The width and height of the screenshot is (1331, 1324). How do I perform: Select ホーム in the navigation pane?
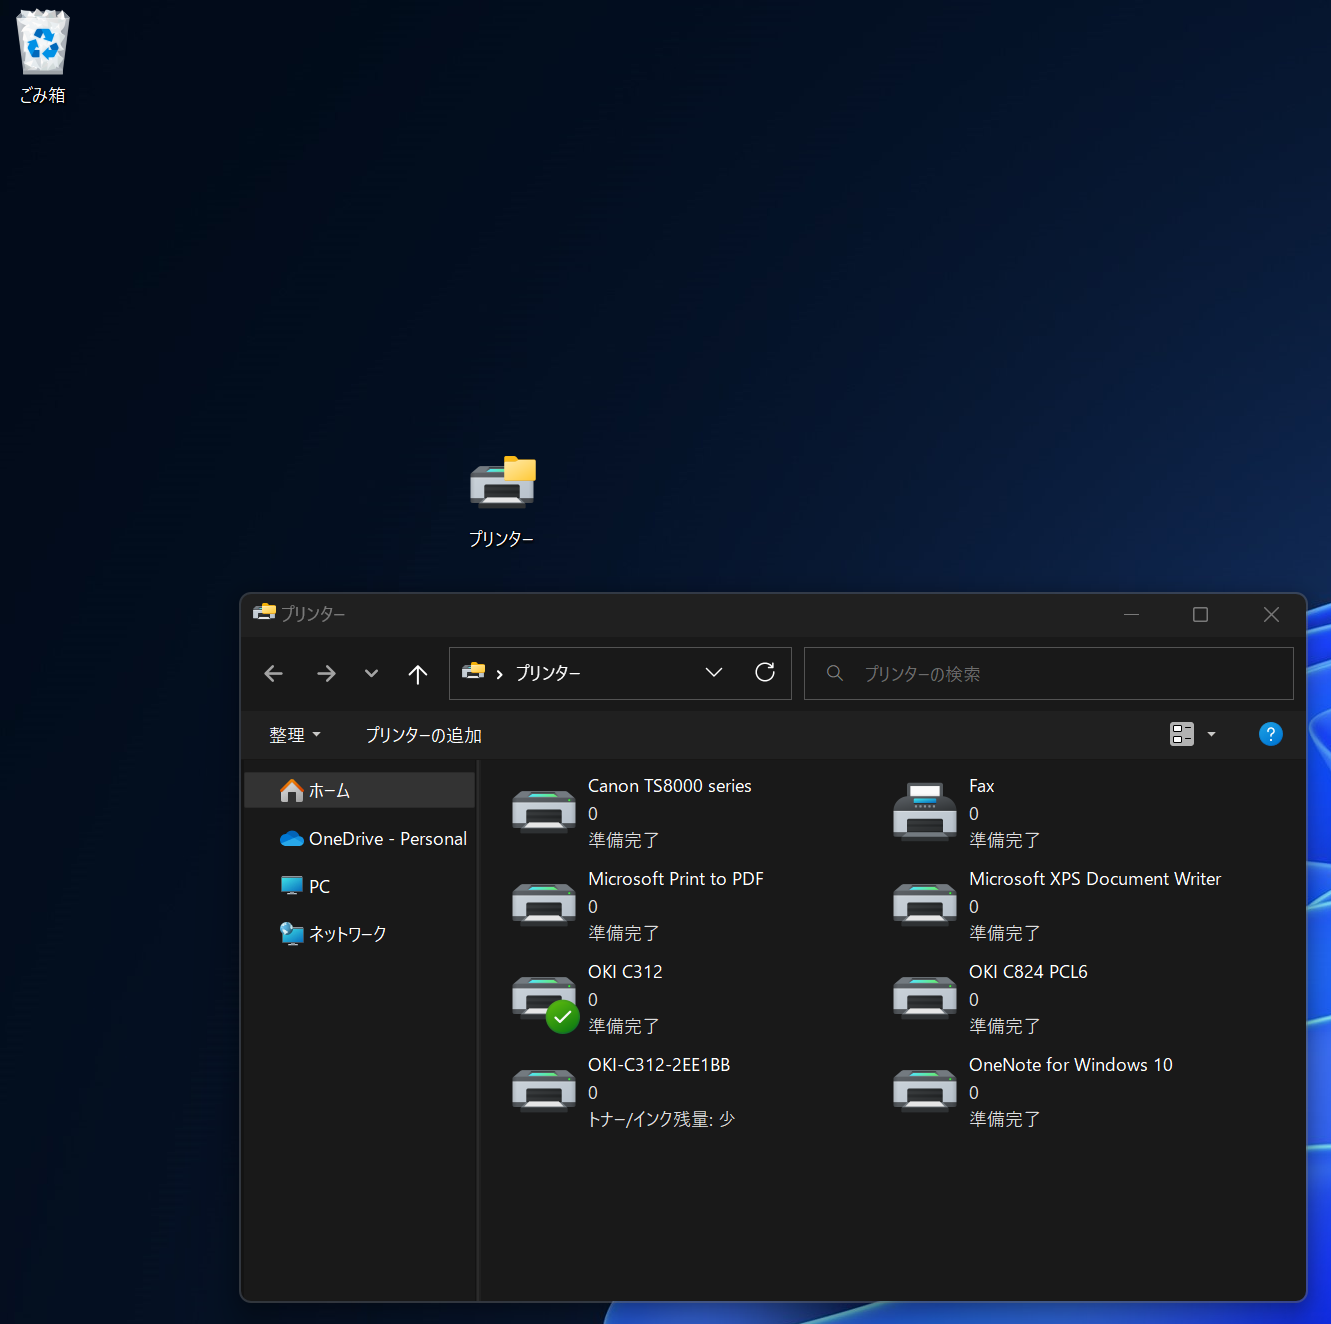click(x=329, y=791)
